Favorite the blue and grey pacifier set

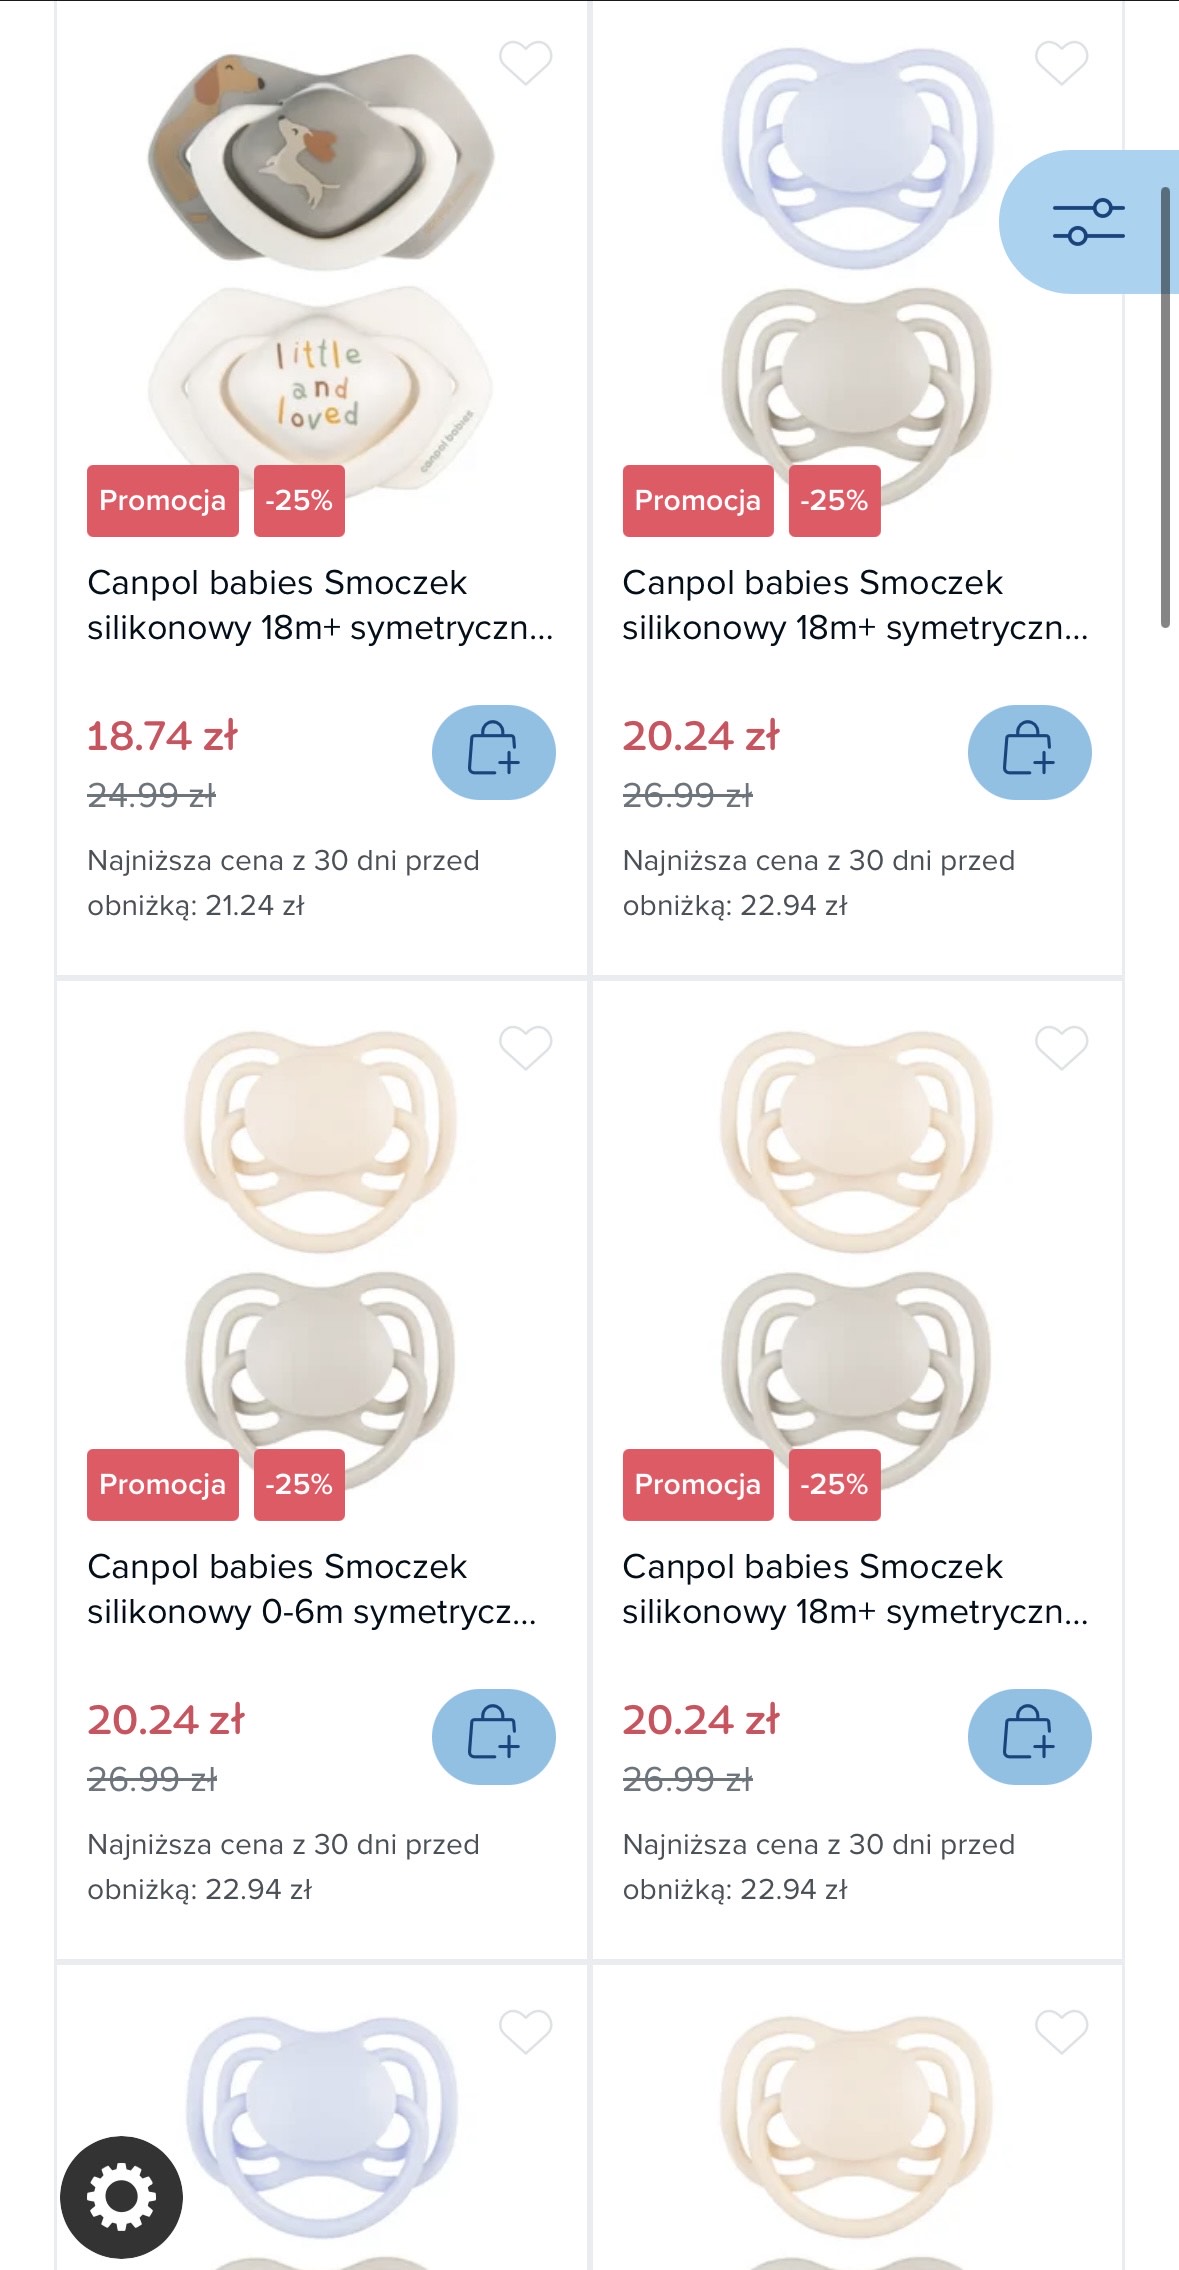(1061, 63)
